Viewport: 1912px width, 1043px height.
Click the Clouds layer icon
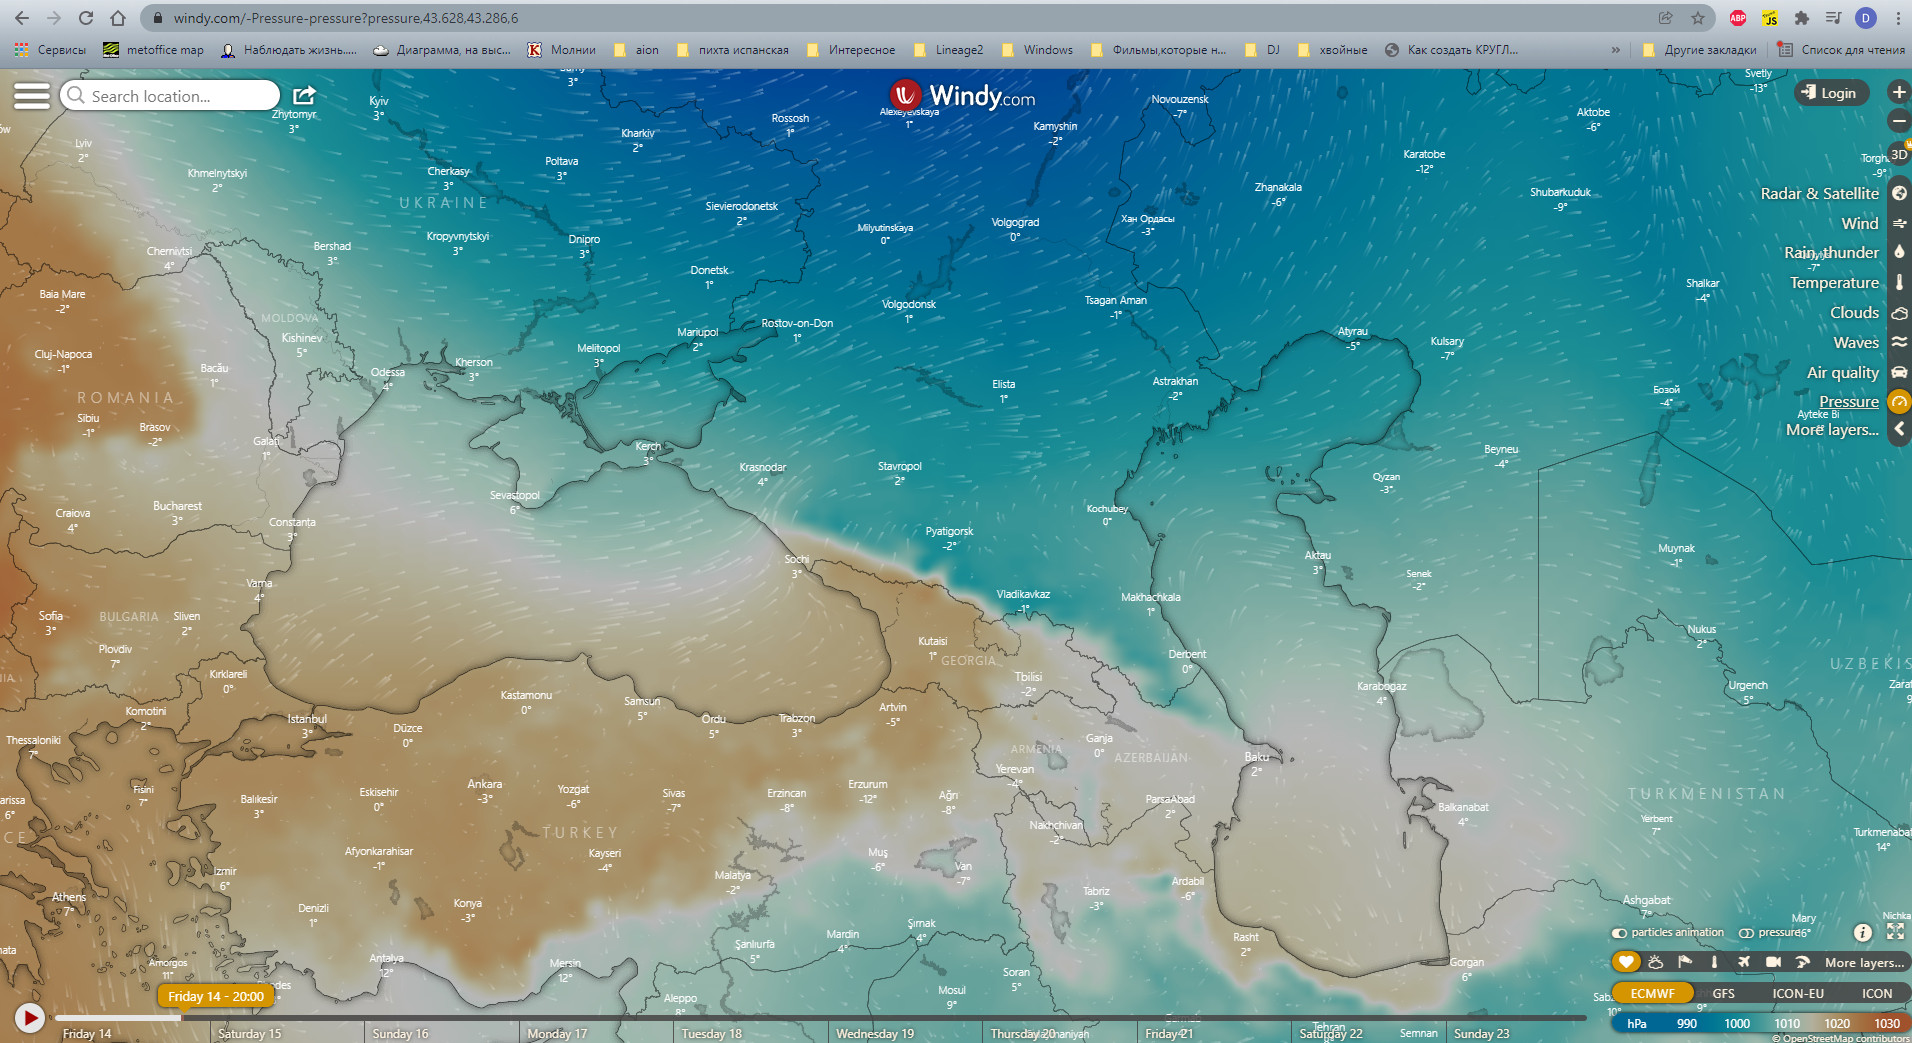[x=1898, y=313]
